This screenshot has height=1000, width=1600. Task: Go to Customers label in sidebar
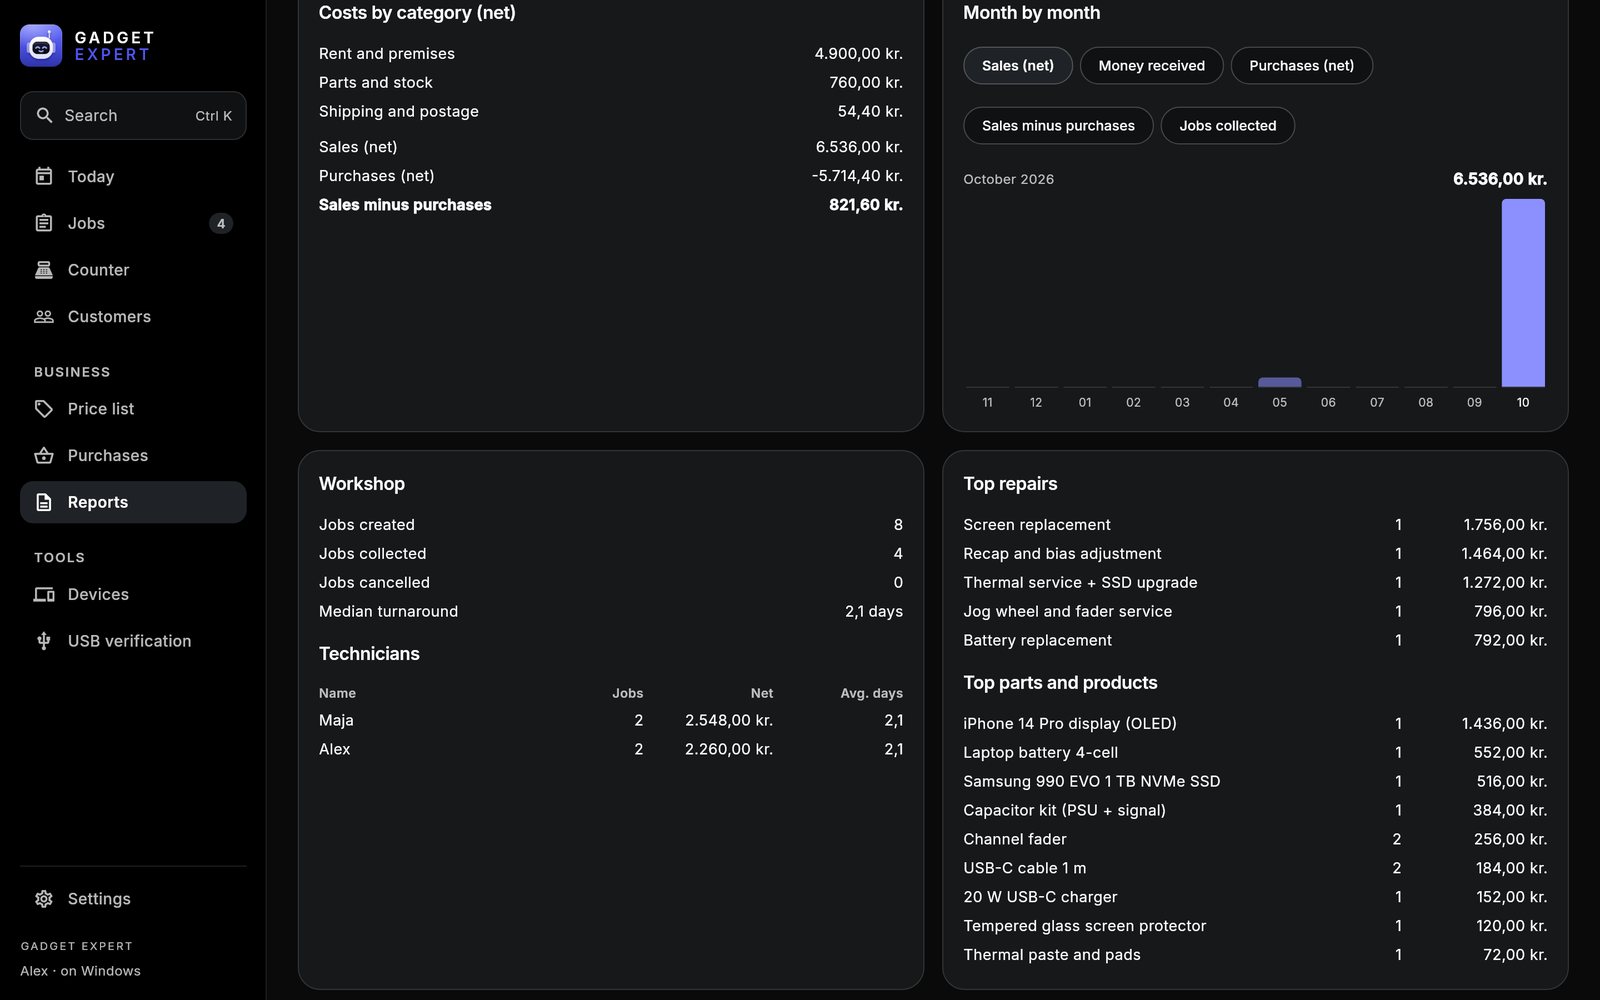tap(109, 316)
